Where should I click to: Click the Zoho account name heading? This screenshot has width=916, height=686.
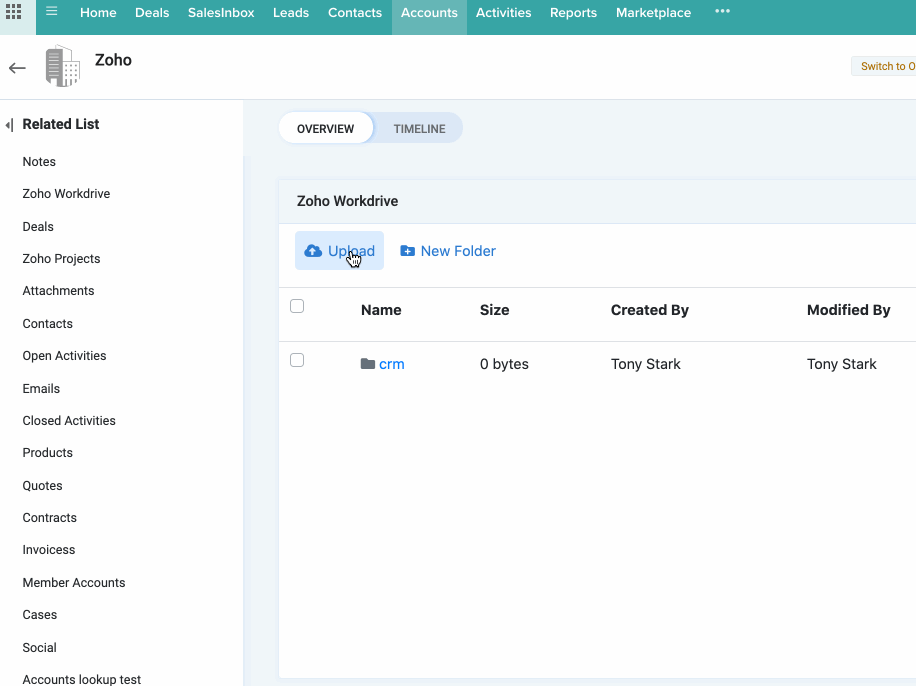[x=113, y=60]
